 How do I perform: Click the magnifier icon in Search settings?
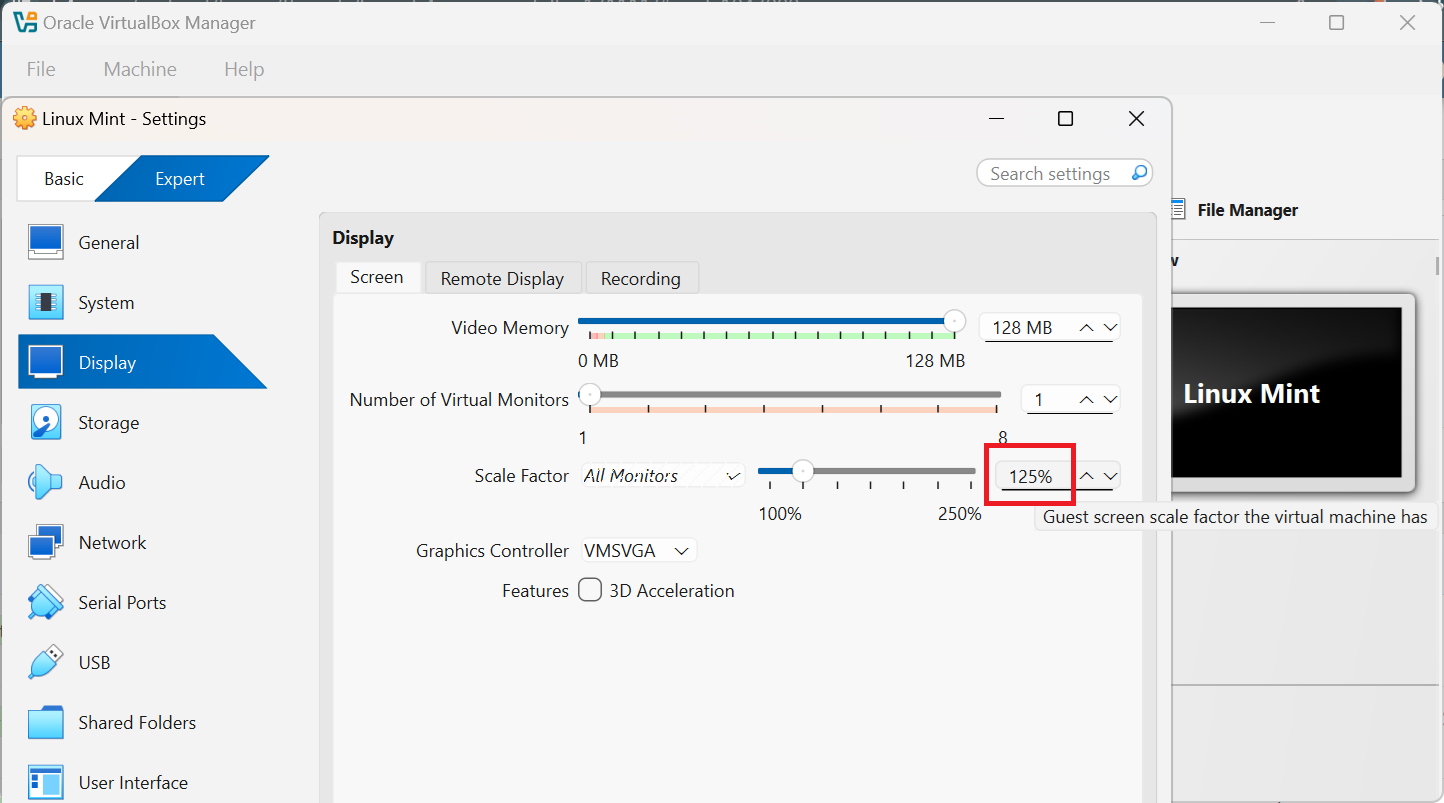tap(1139, 173)
